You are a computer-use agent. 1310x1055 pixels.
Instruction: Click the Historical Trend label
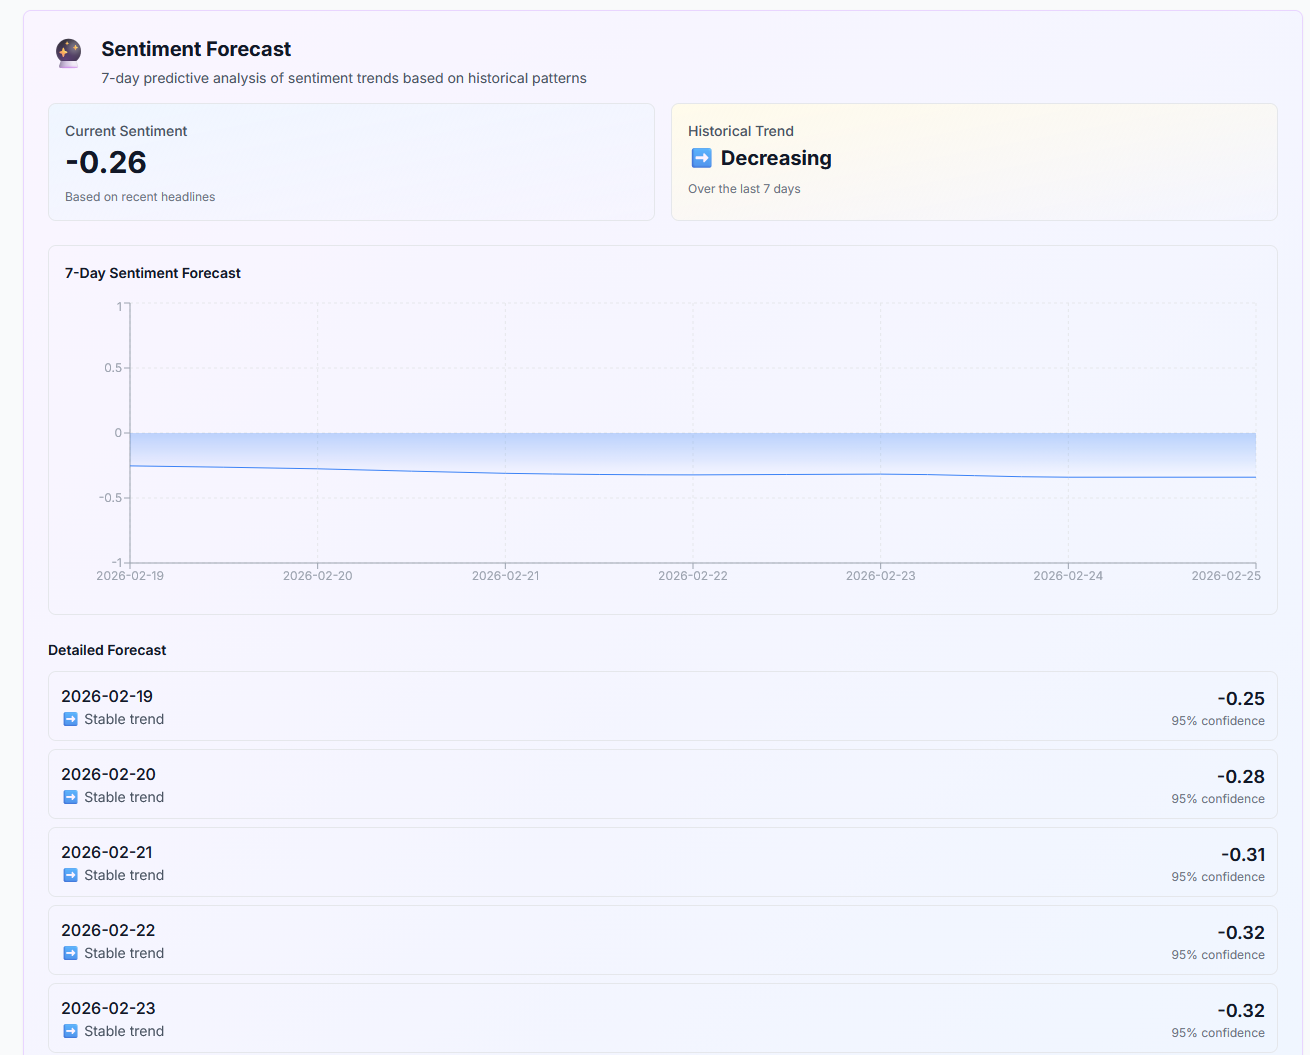tap(741, 131)
